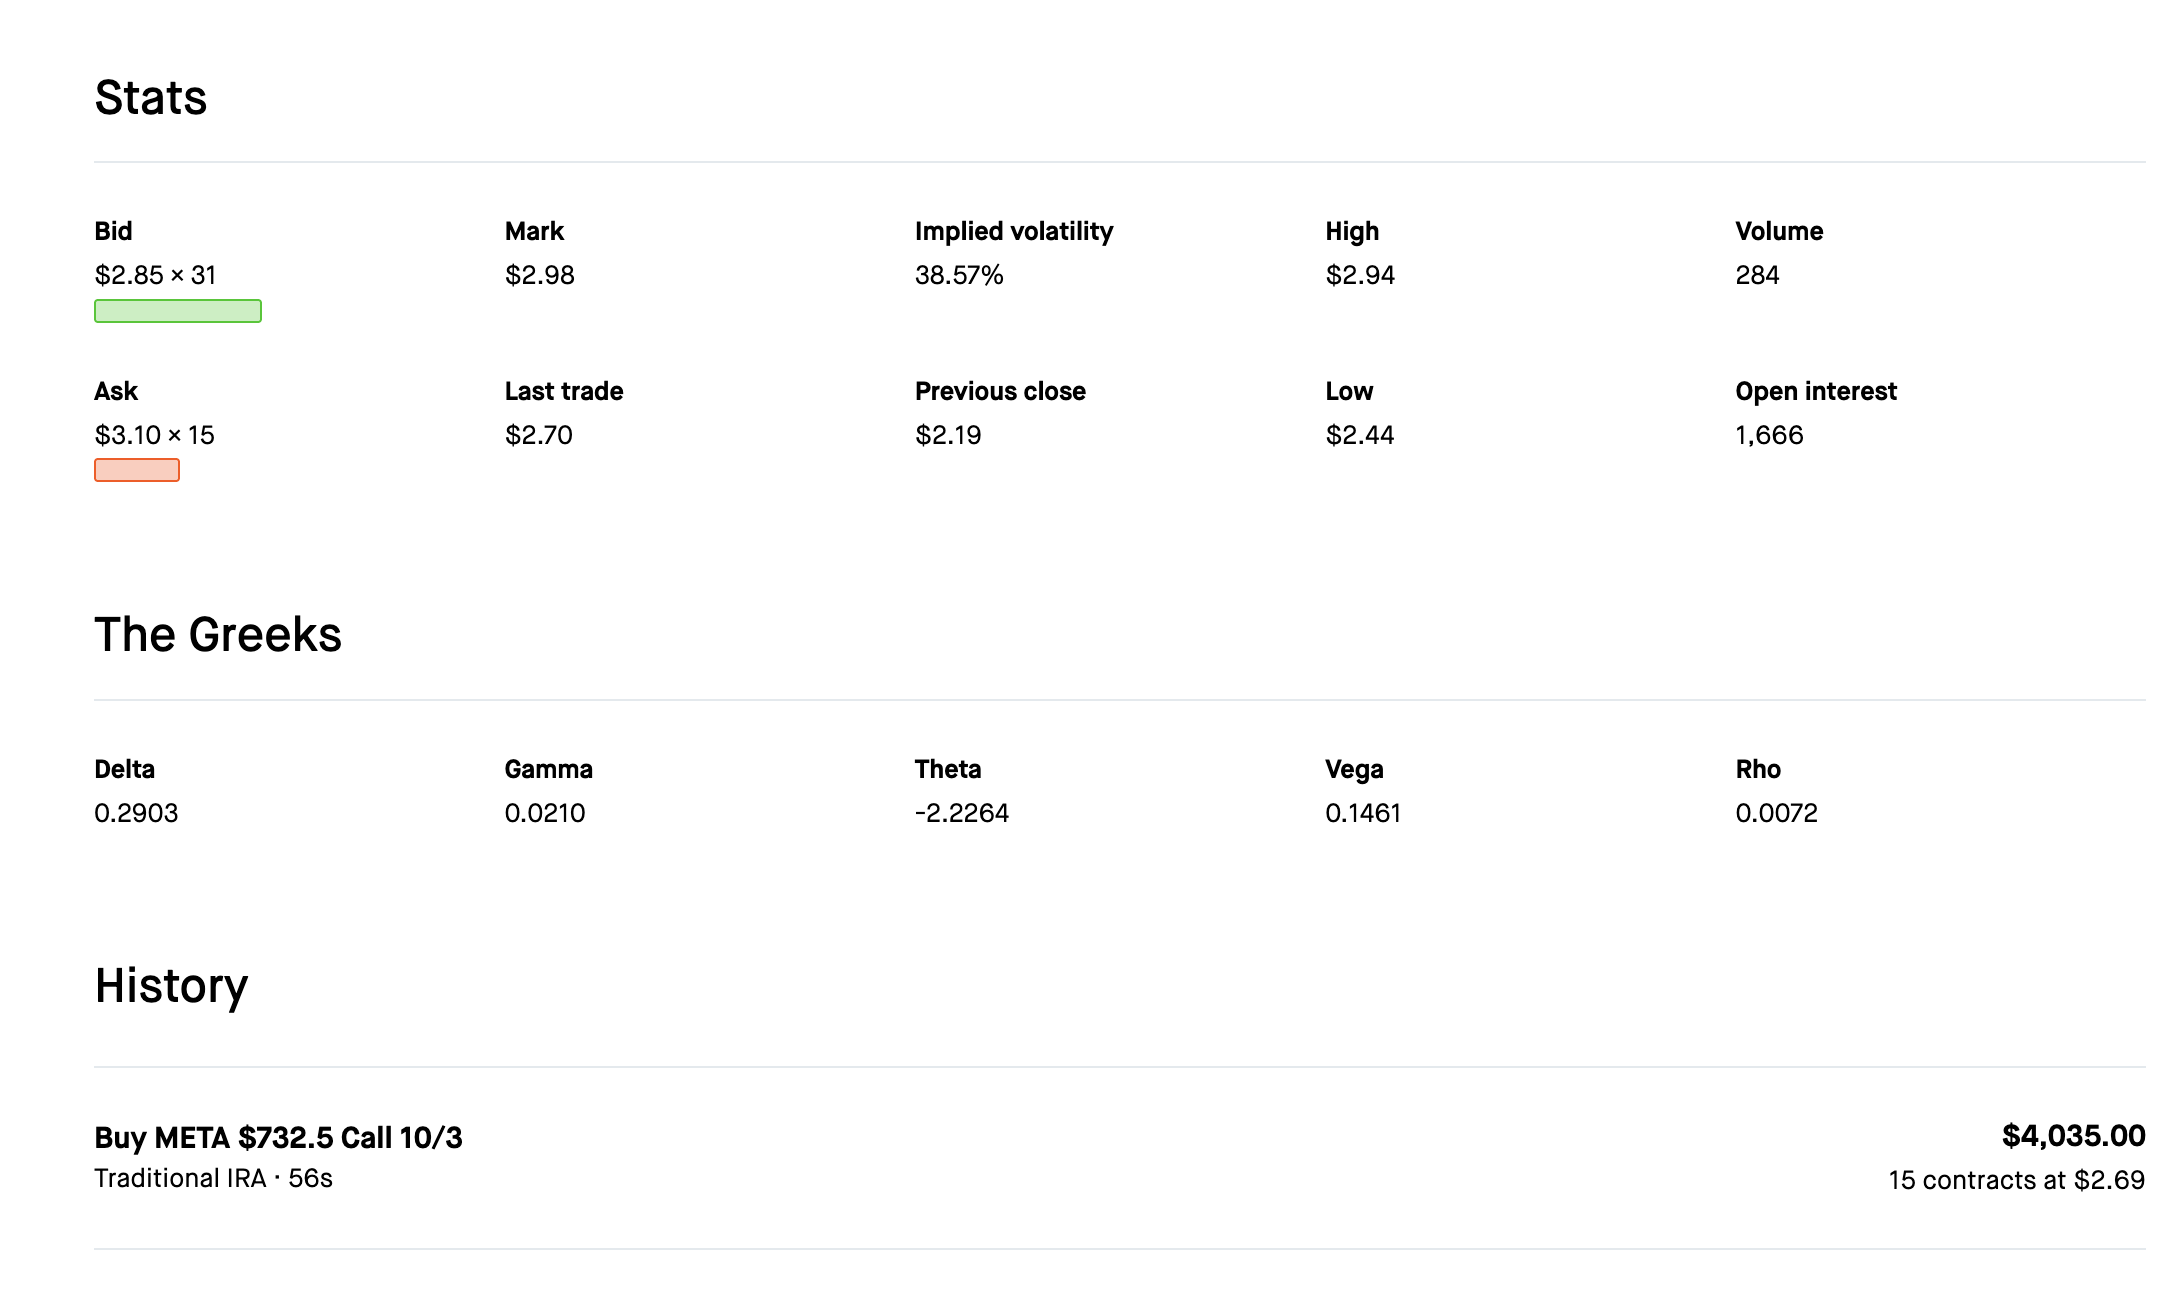Click the Vega label
Screen dimensions: 2168x1296
pyautogui.click(x=1354, y=769)
